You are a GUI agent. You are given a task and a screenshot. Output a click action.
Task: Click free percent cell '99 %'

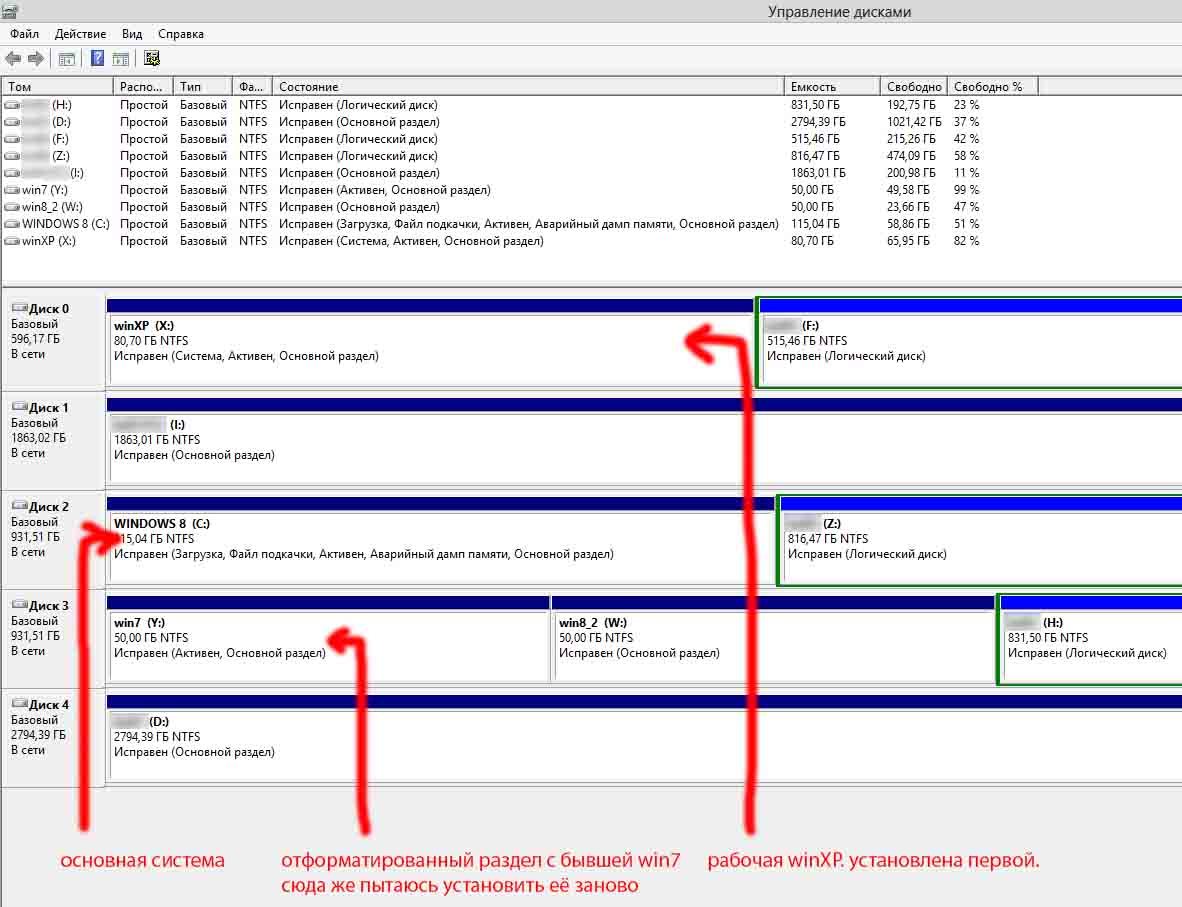[x=966, y=190]
